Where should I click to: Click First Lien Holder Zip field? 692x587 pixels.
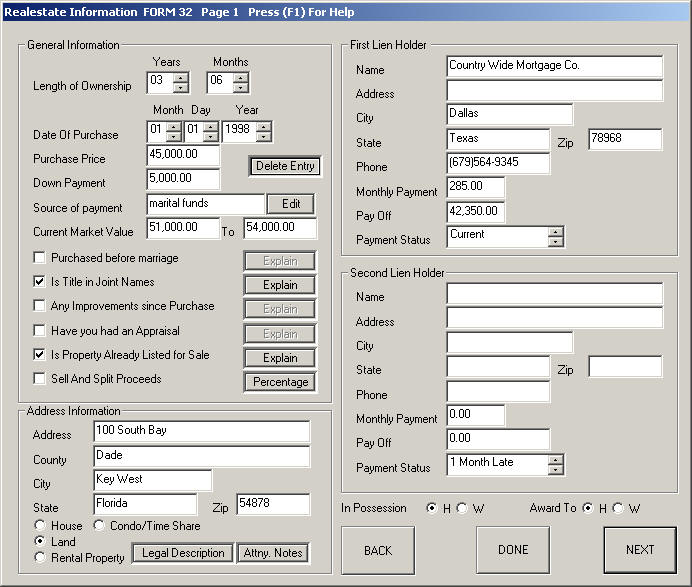click(625, 139)
